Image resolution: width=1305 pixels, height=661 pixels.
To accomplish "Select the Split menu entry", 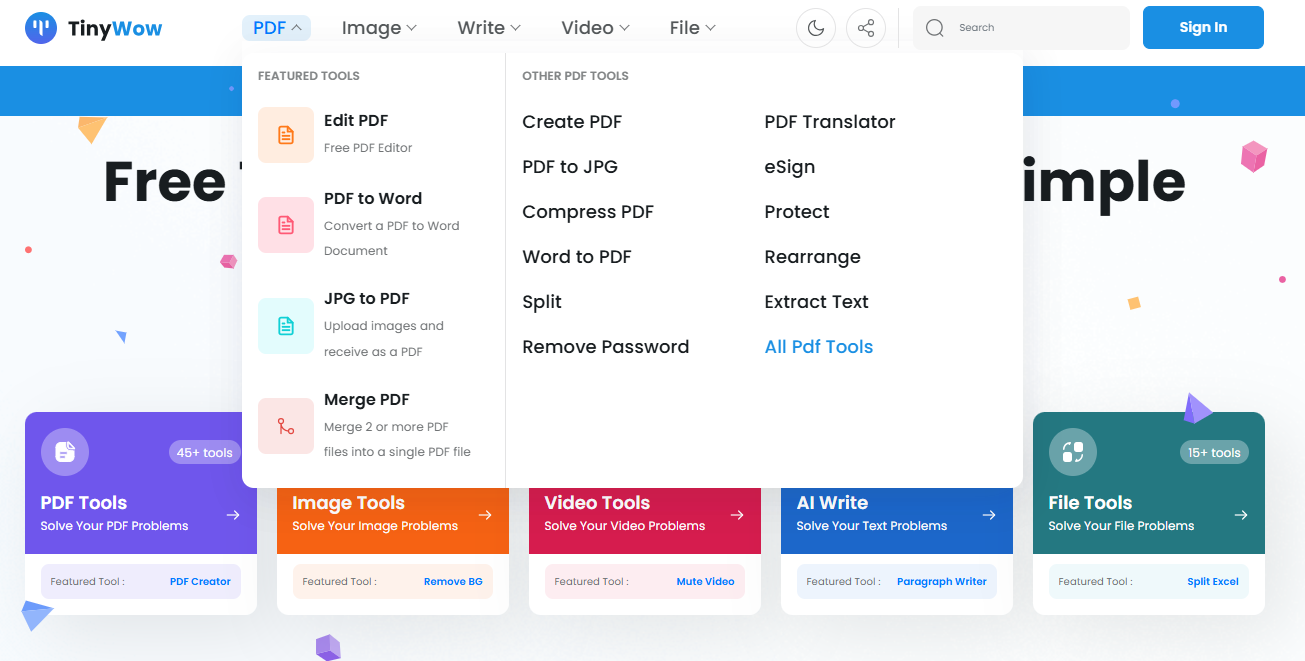I will click(x=542, y=302).
